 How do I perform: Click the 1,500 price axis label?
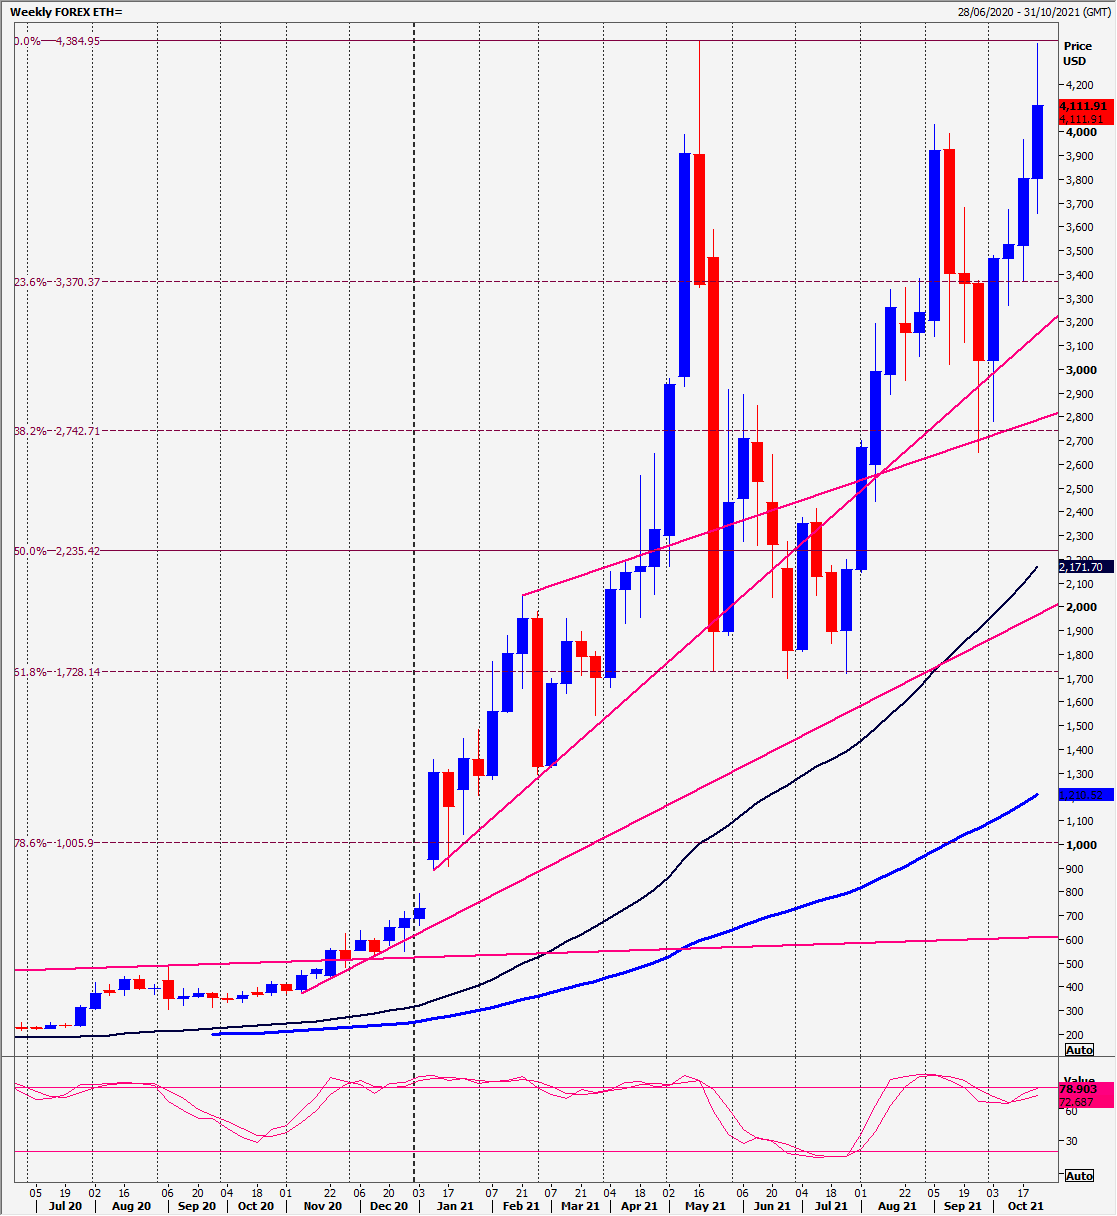(x=1079, y=726)
